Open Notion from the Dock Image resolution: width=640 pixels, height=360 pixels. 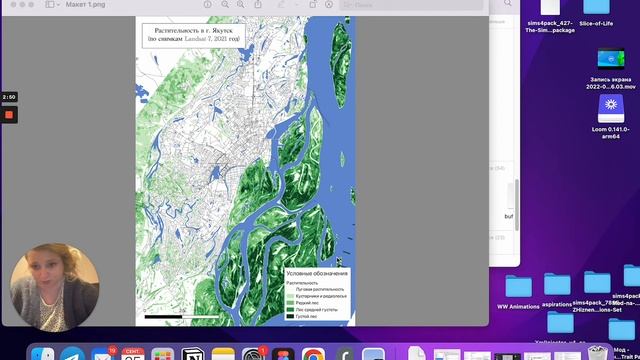coord(193,353)
